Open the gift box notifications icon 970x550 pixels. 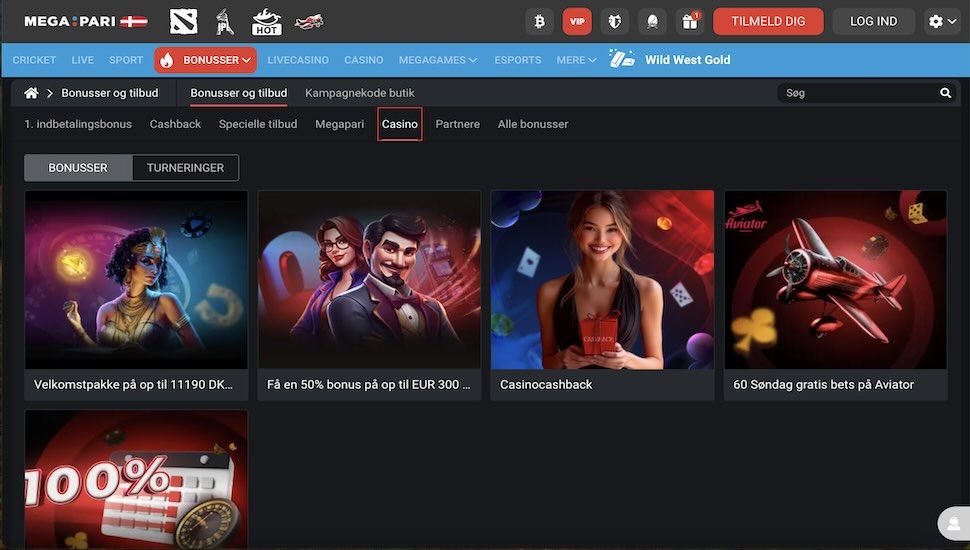[x=690, y=22]
